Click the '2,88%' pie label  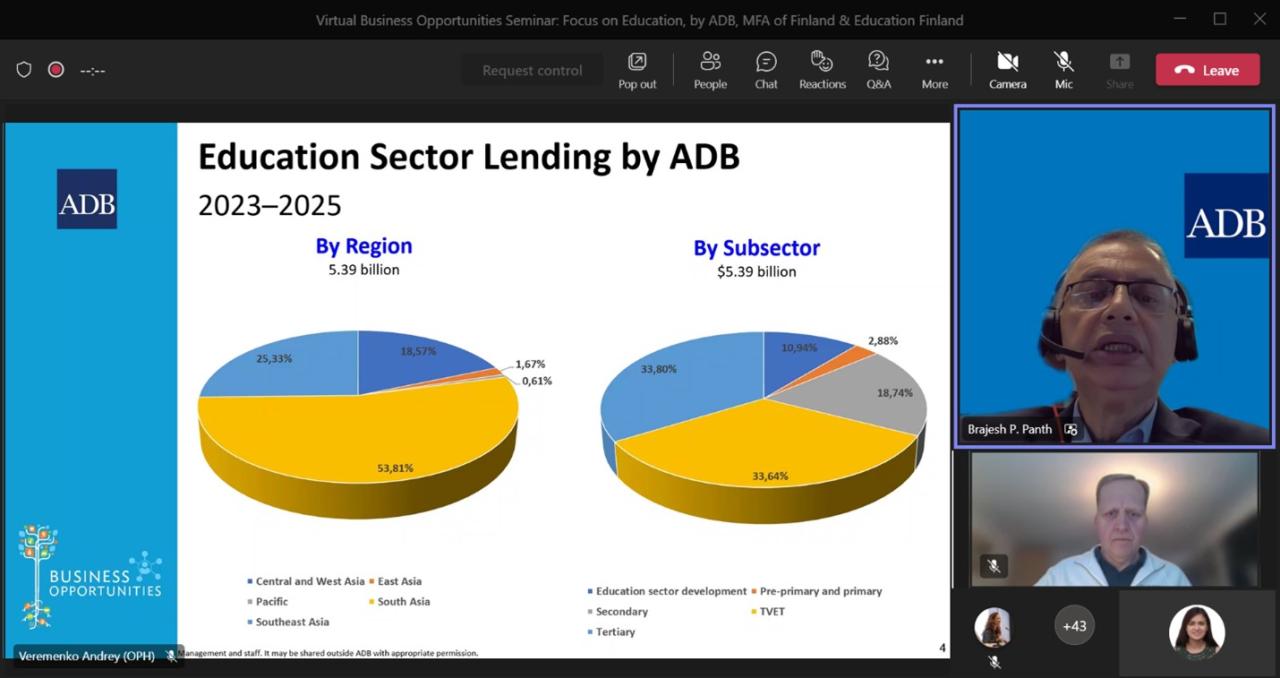[883, 341]
